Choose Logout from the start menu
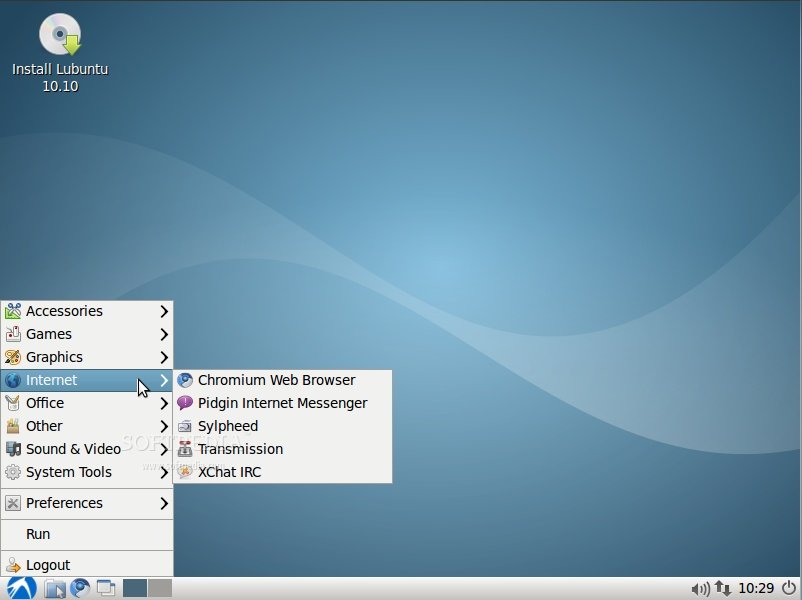Screen dimensions: 802x600 [48, 565]
